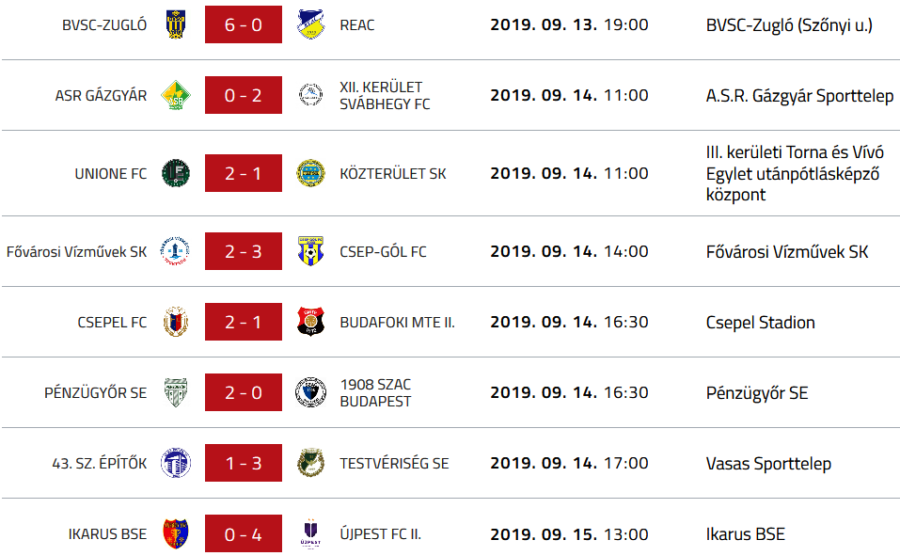The height and width of the screenshot is (556, 900).
Task: Open the Csepel FC team name
Action: click(112, 322)
